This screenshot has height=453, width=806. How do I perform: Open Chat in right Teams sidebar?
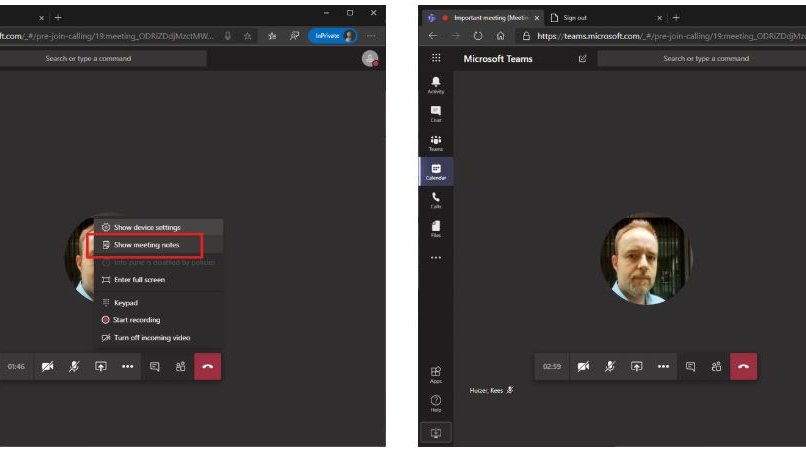tap(435, 114)
